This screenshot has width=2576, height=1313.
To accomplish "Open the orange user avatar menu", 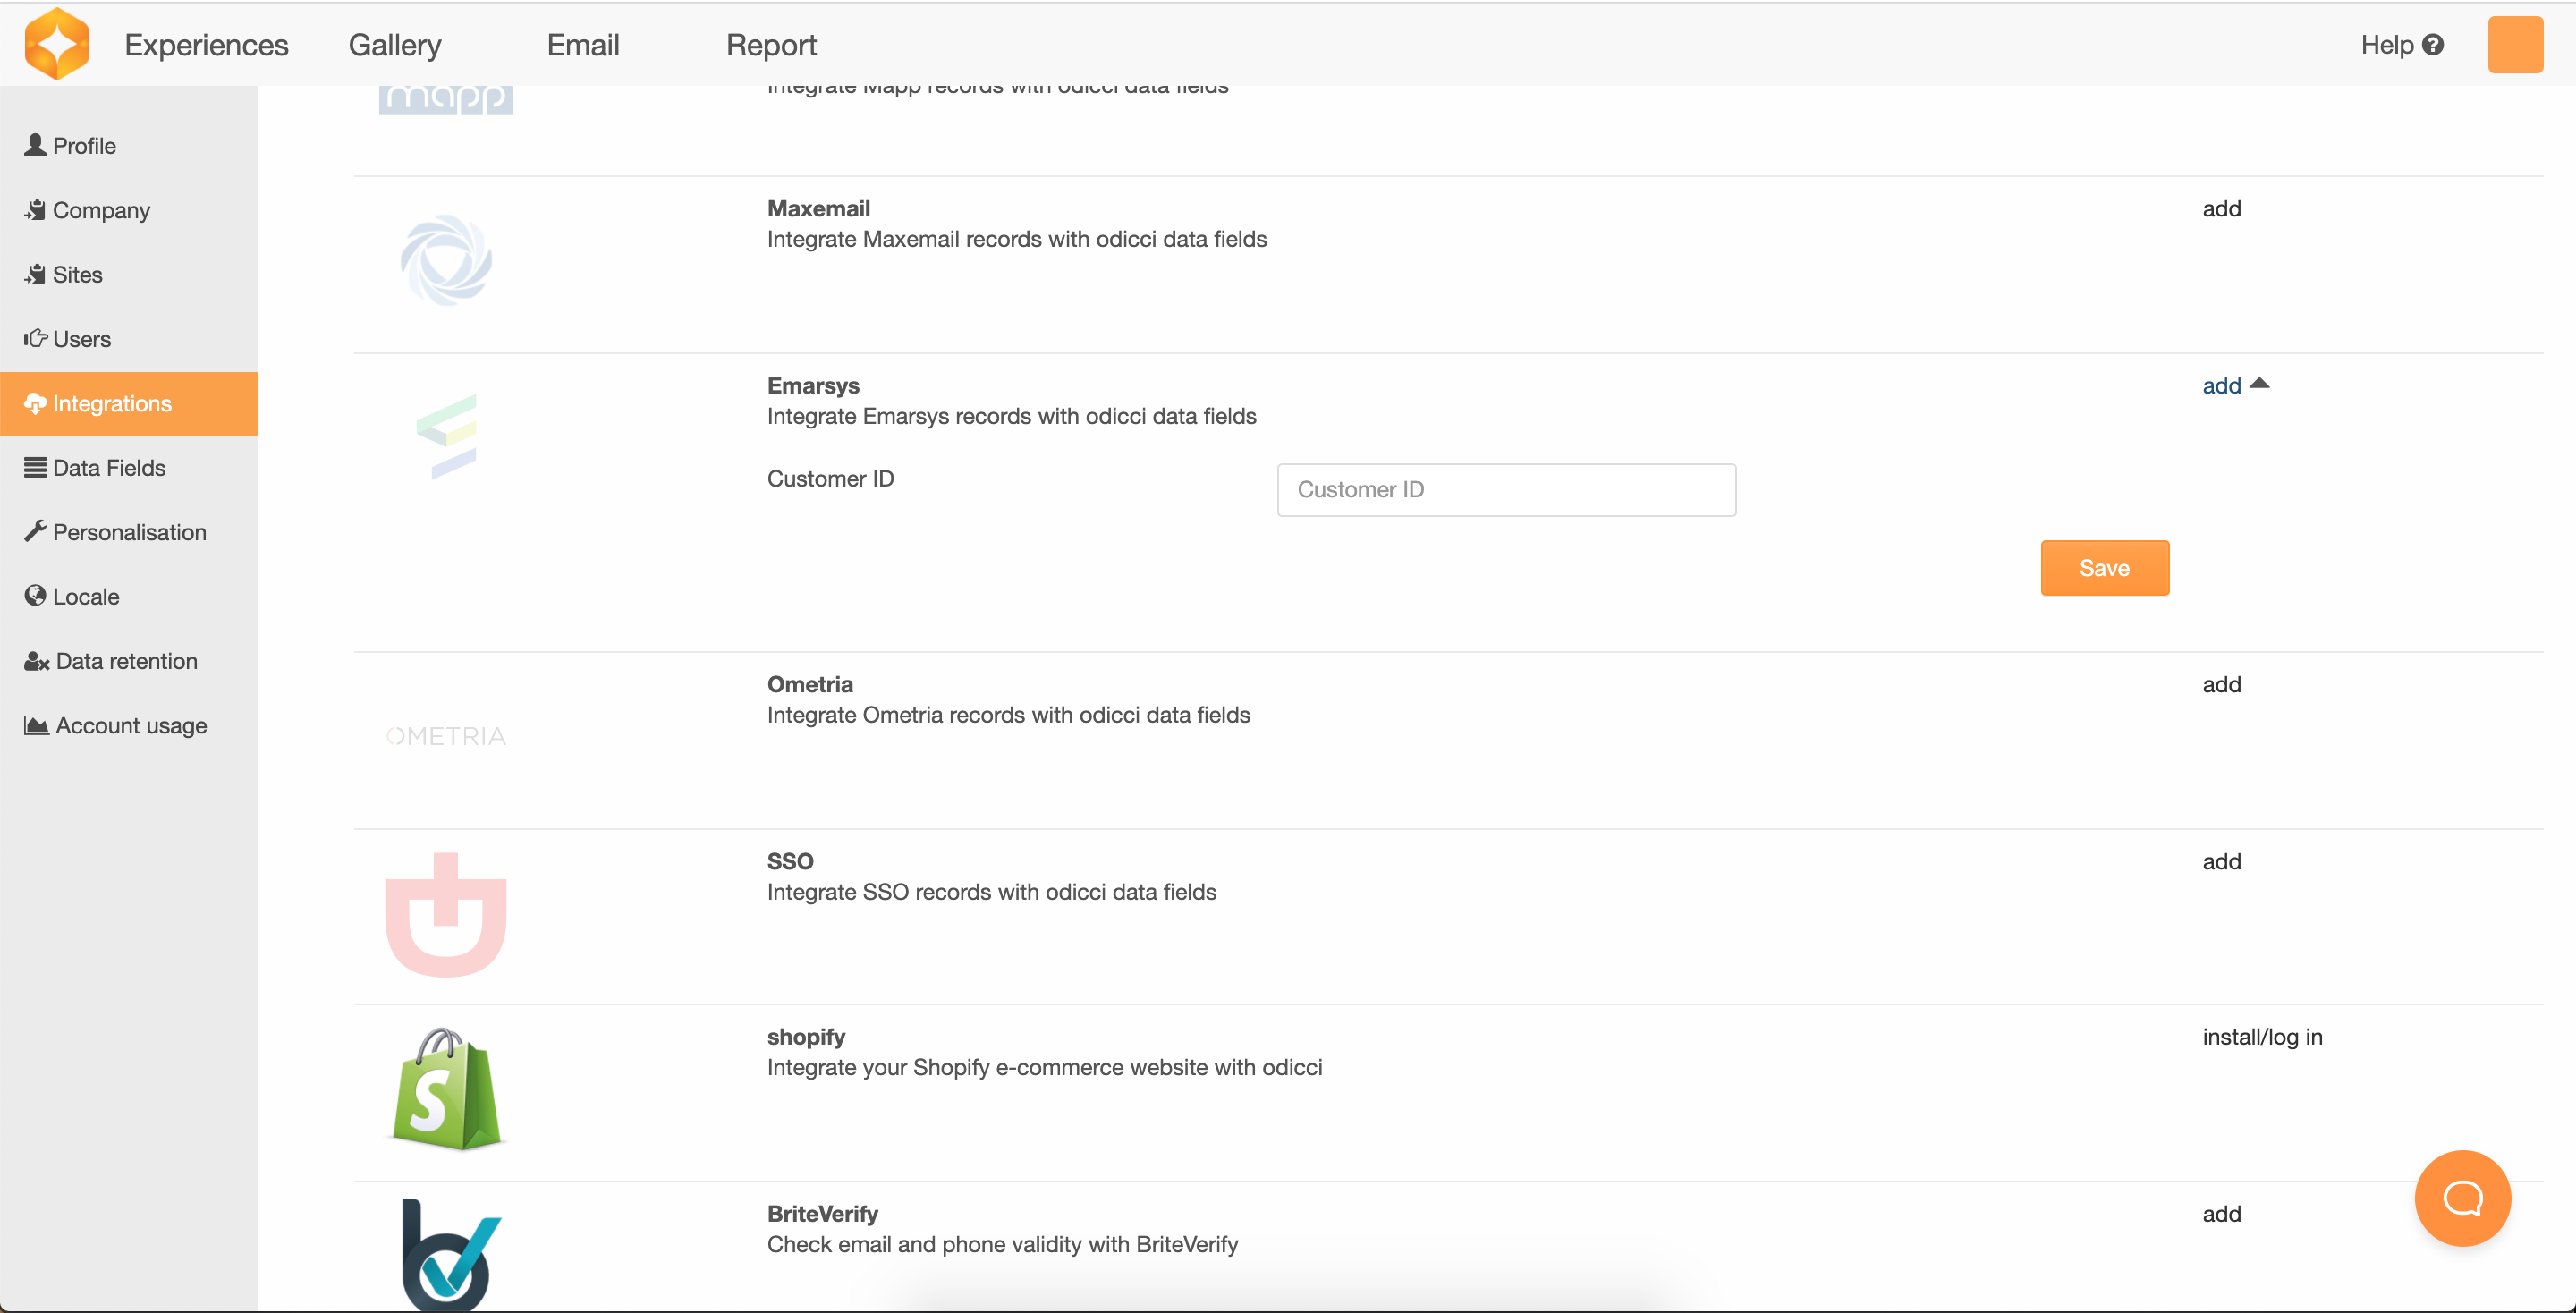I will [x=2514, y=45].
